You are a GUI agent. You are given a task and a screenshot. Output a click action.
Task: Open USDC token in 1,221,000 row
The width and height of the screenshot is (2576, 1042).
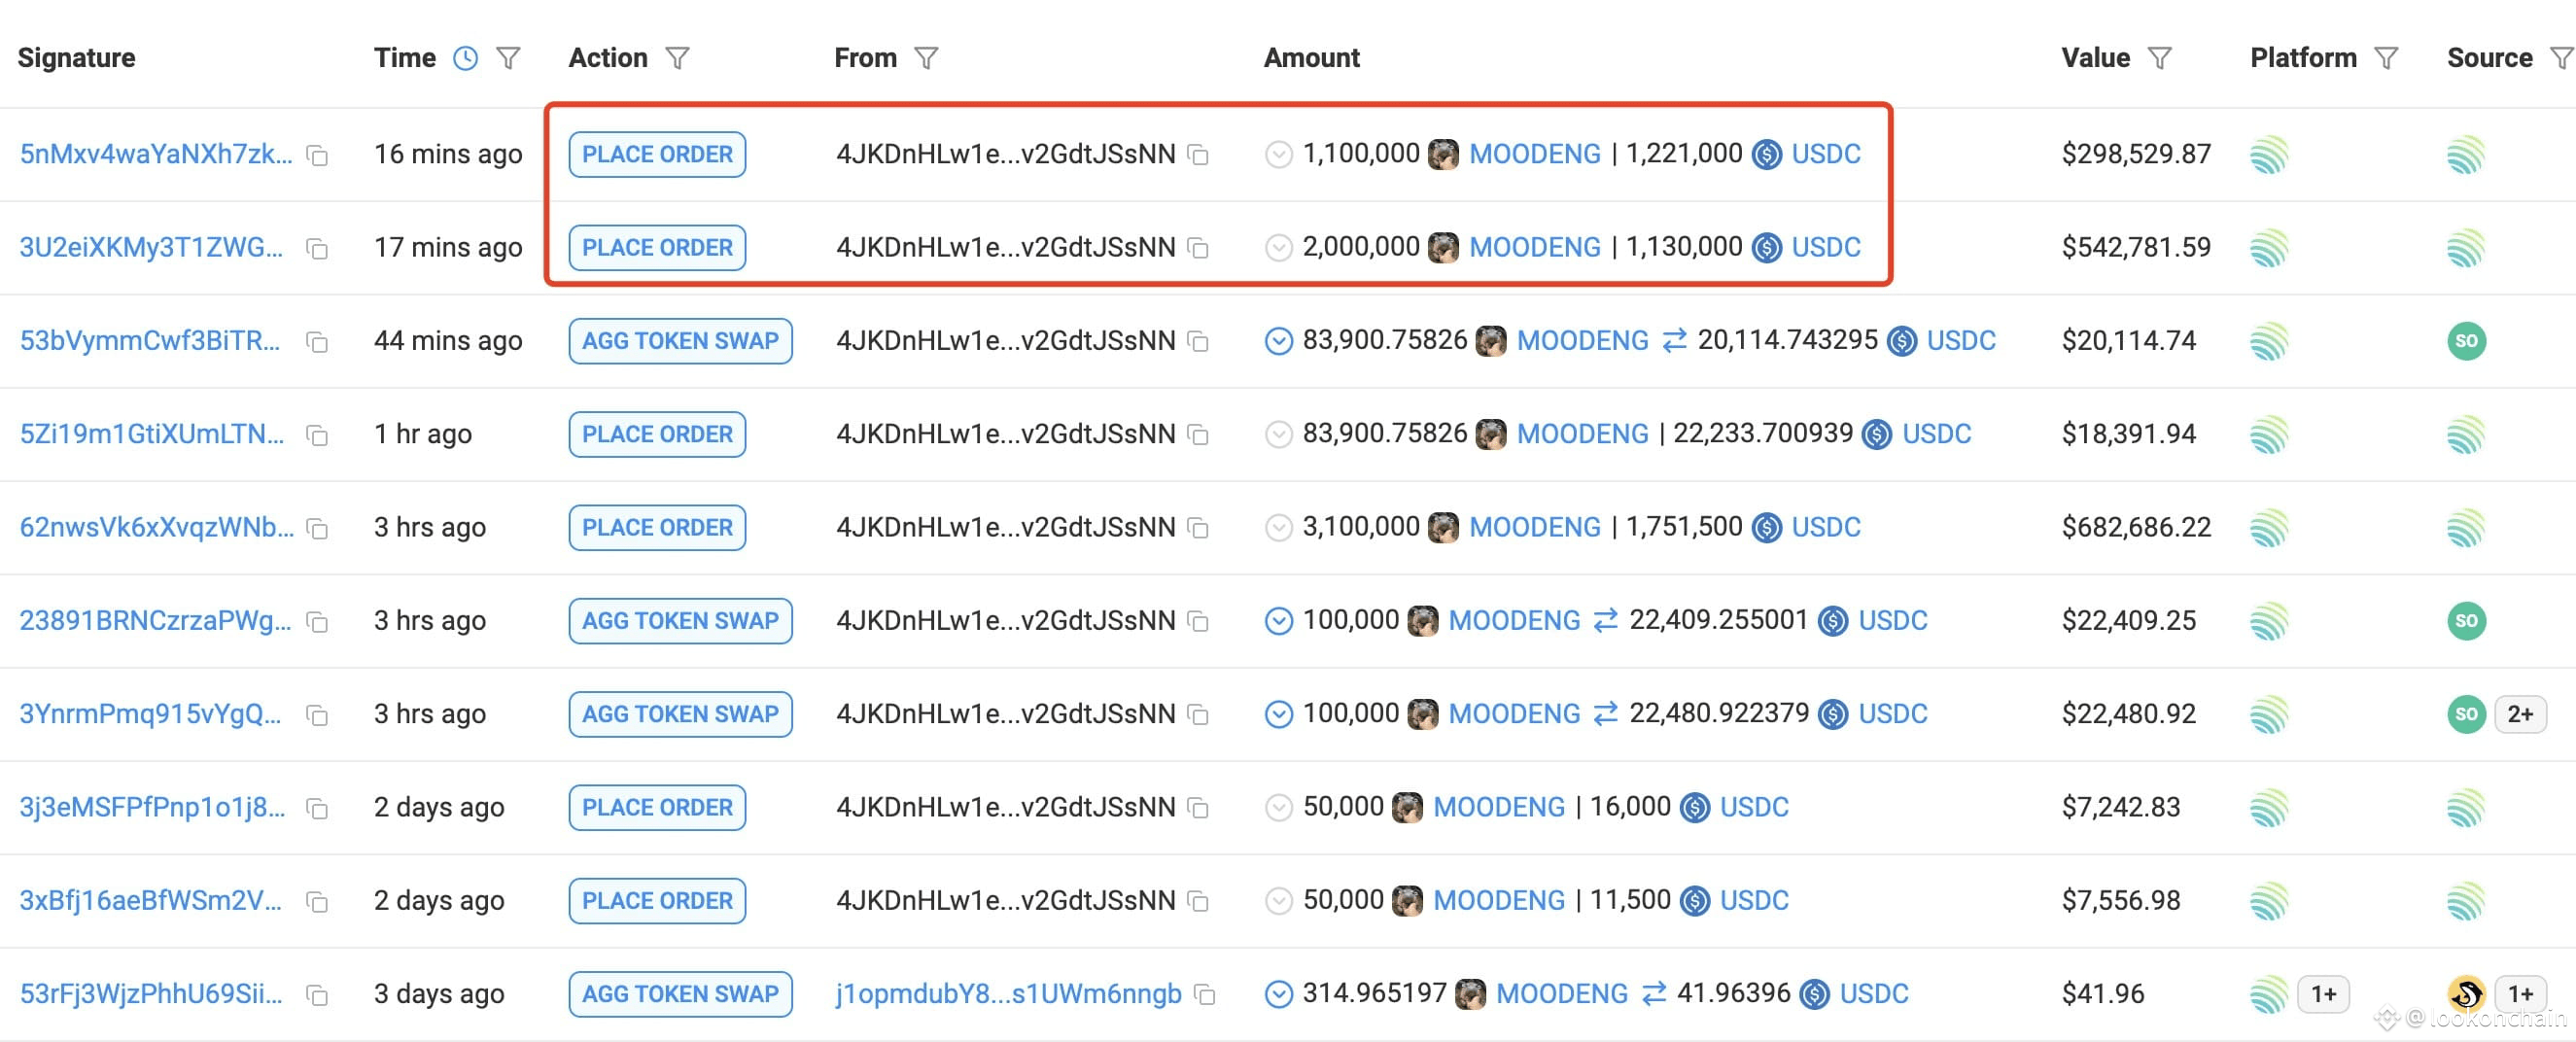click(x=1826, y=154)
